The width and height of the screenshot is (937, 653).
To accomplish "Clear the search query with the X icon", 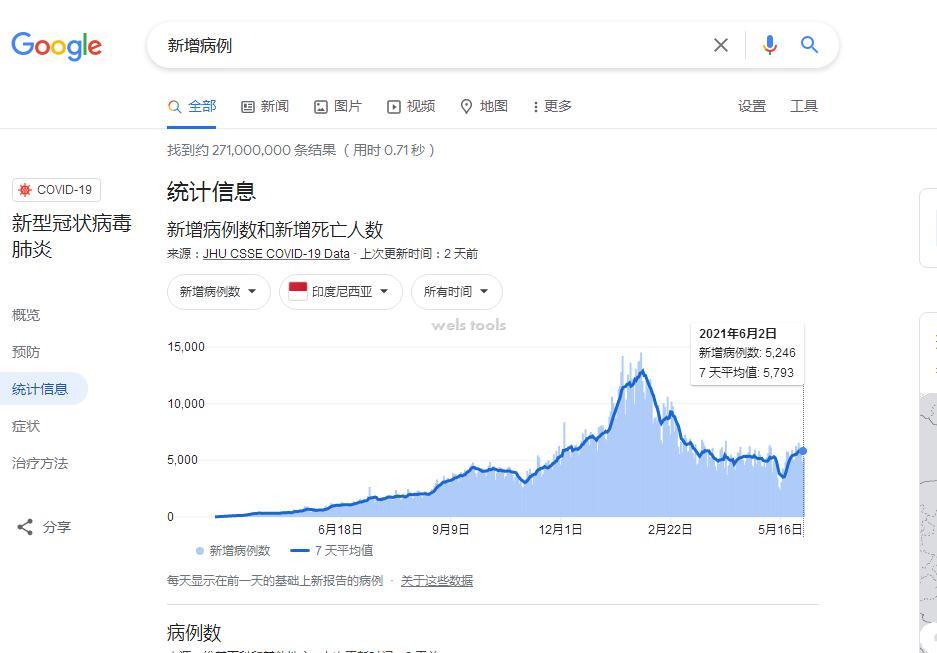I will coord(721,44).
